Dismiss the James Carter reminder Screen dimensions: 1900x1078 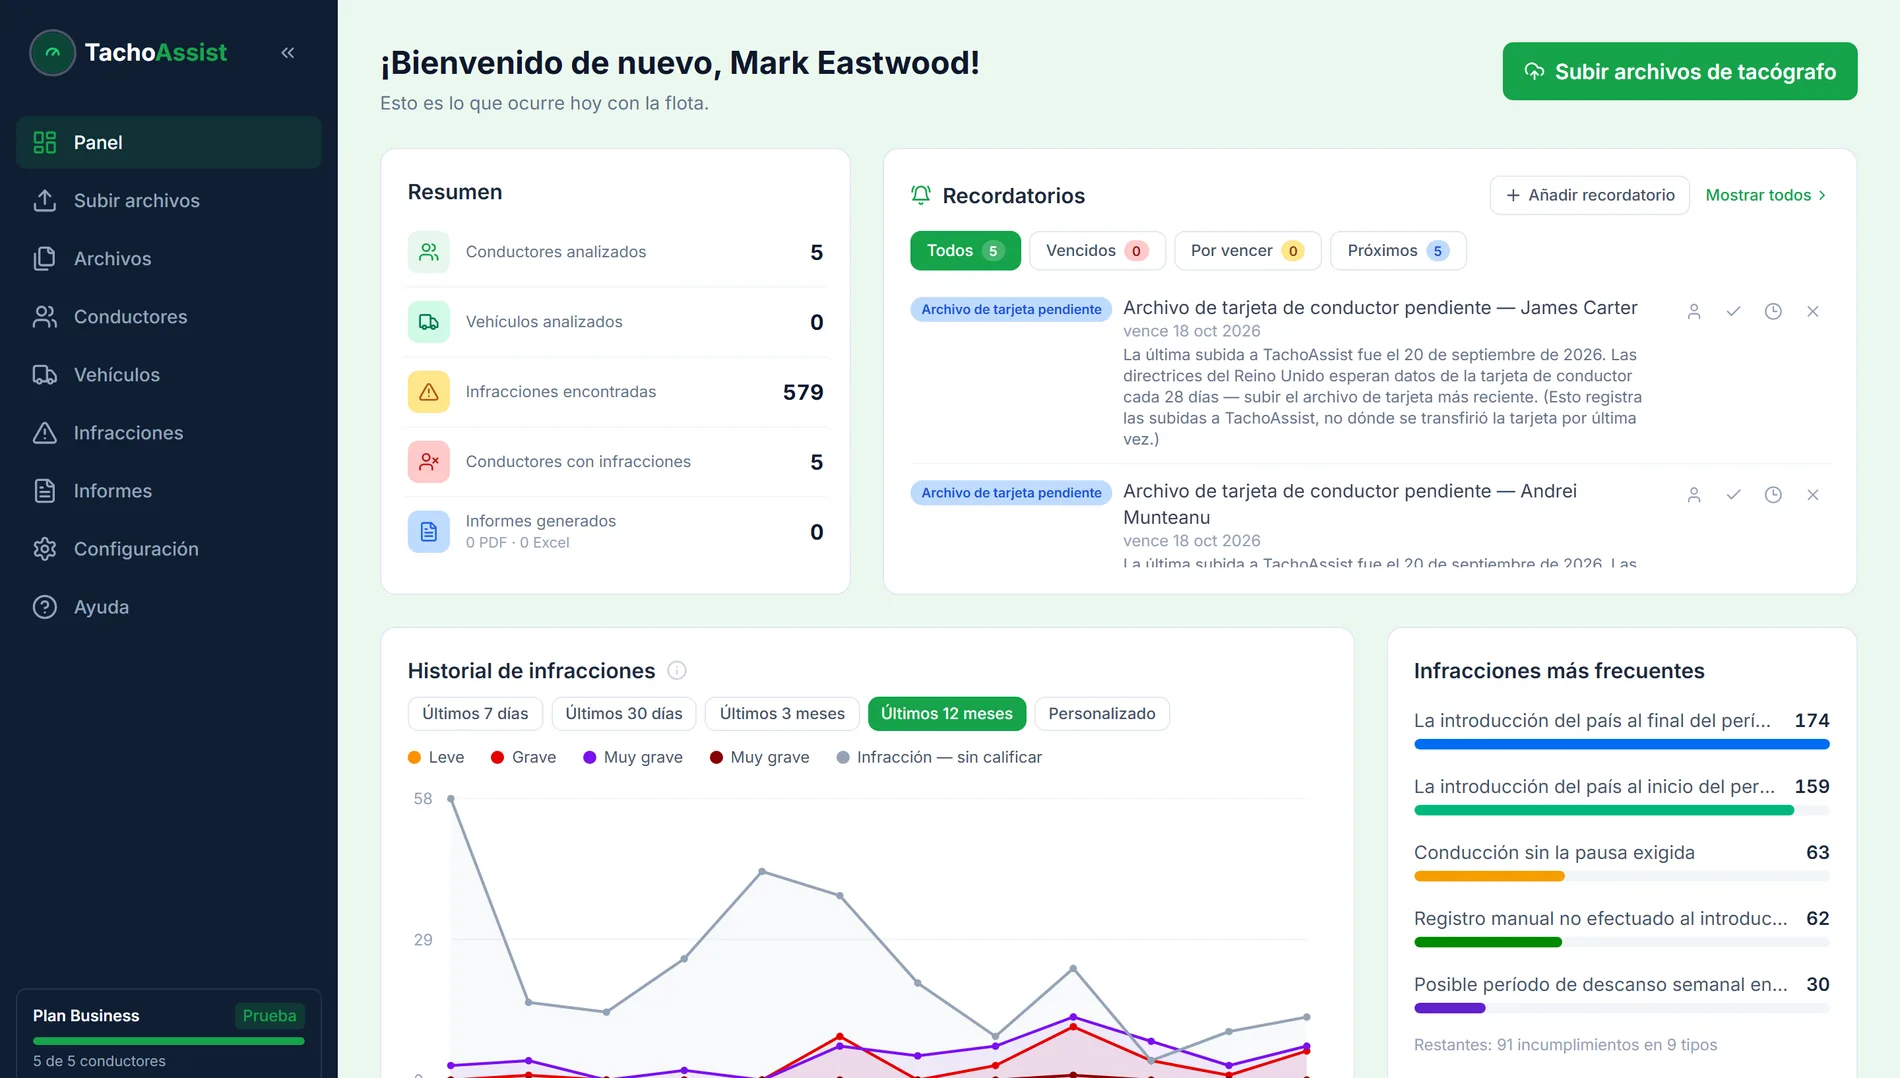(x=1813, y=312)
